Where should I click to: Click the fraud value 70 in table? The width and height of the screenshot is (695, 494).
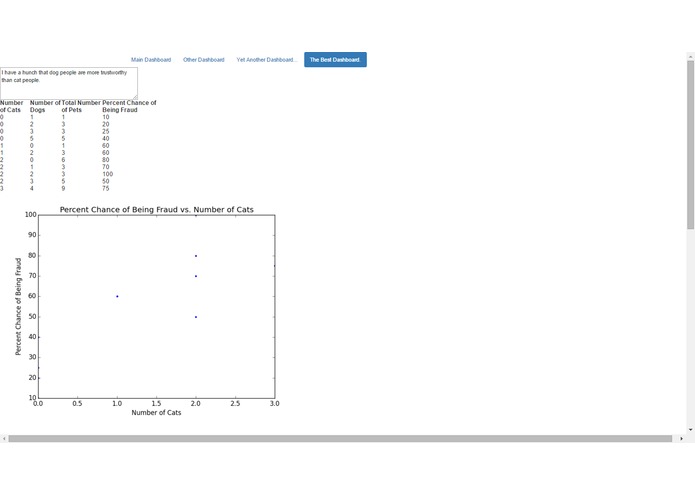click(105, 167)
